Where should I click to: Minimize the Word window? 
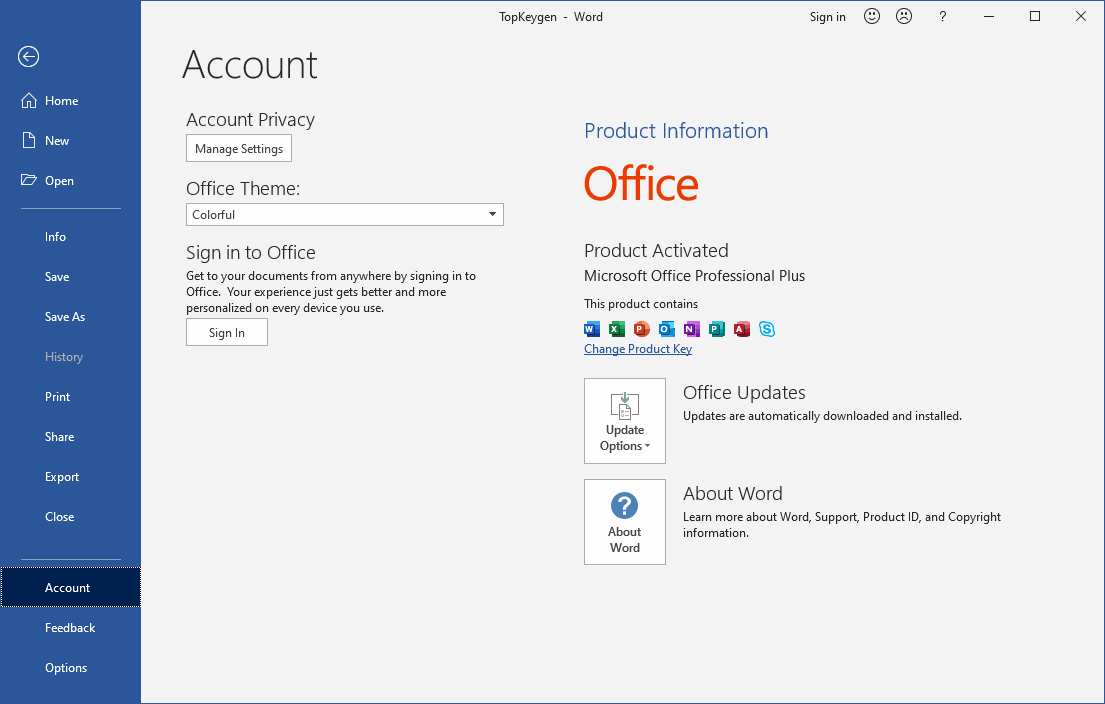(x=989, y=16)
